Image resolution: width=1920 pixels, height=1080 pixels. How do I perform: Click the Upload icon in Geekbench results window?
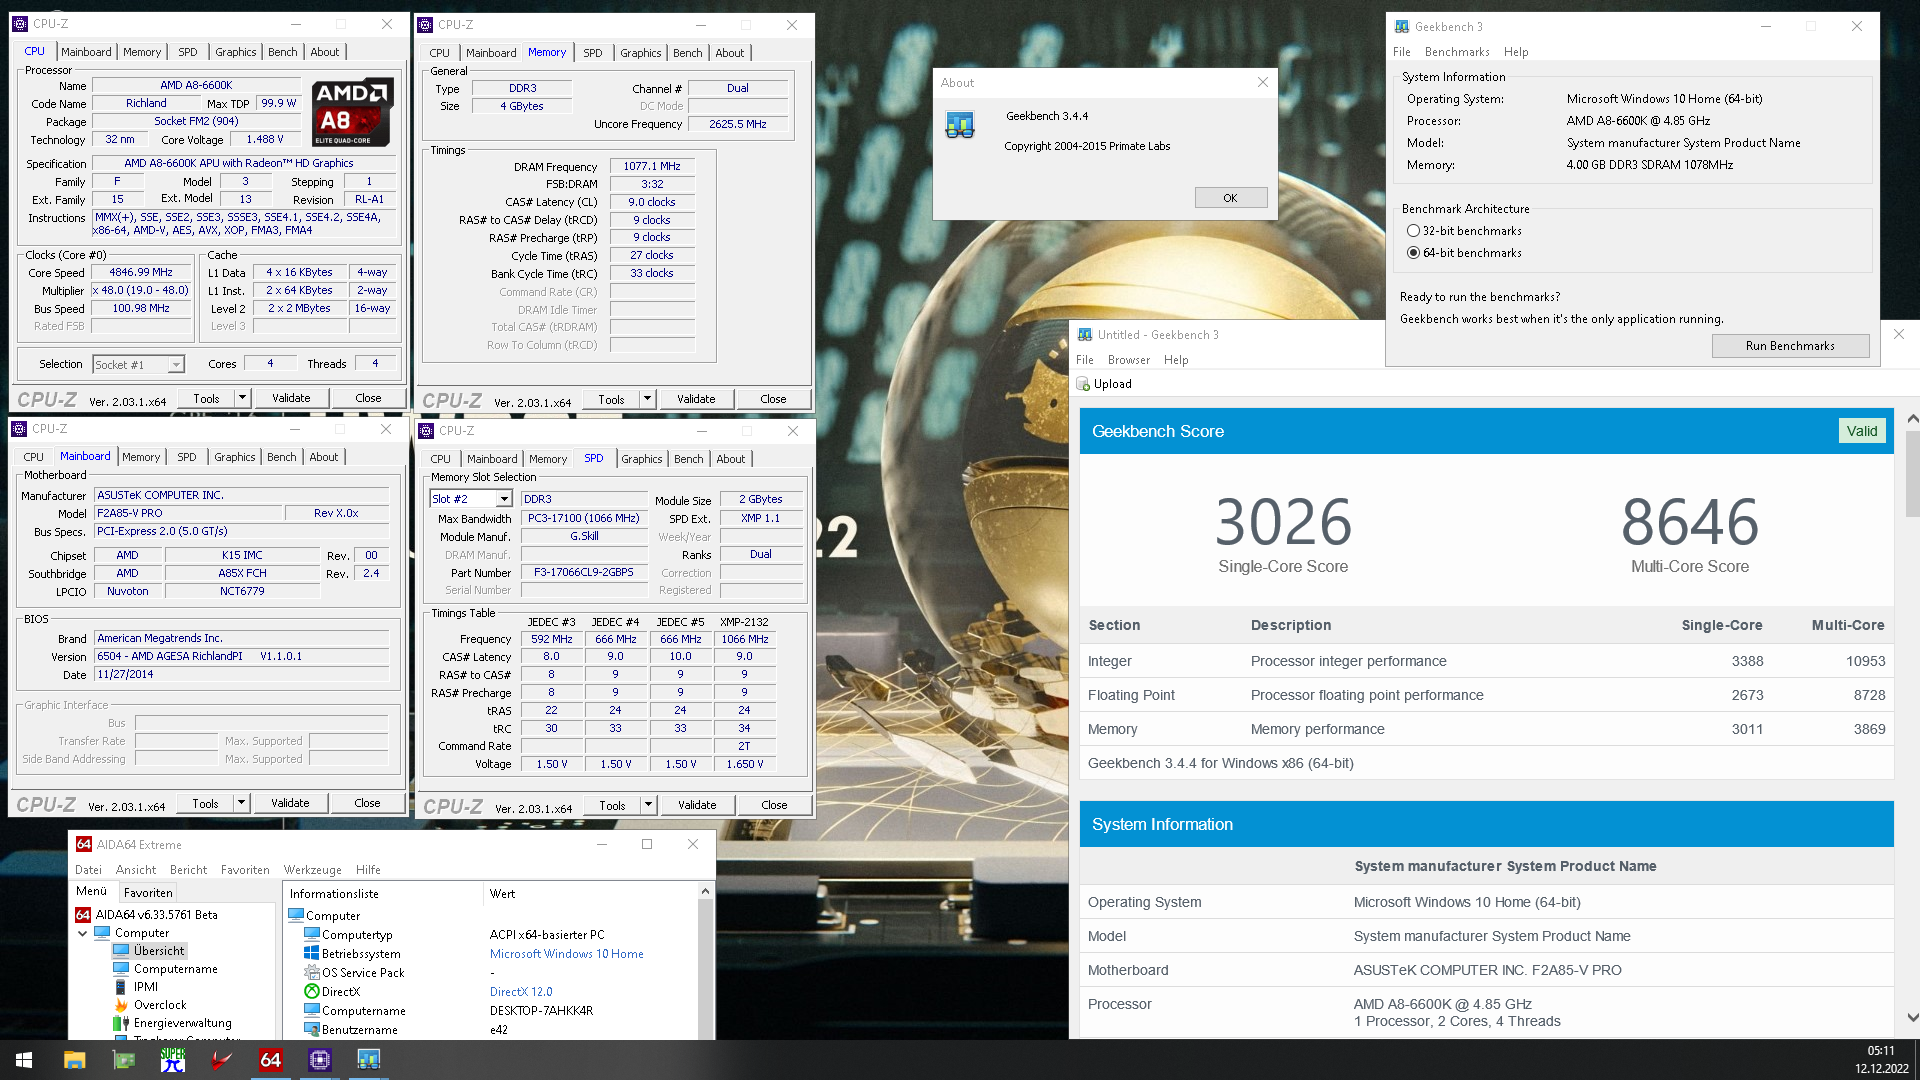[x=1083, y=384]
